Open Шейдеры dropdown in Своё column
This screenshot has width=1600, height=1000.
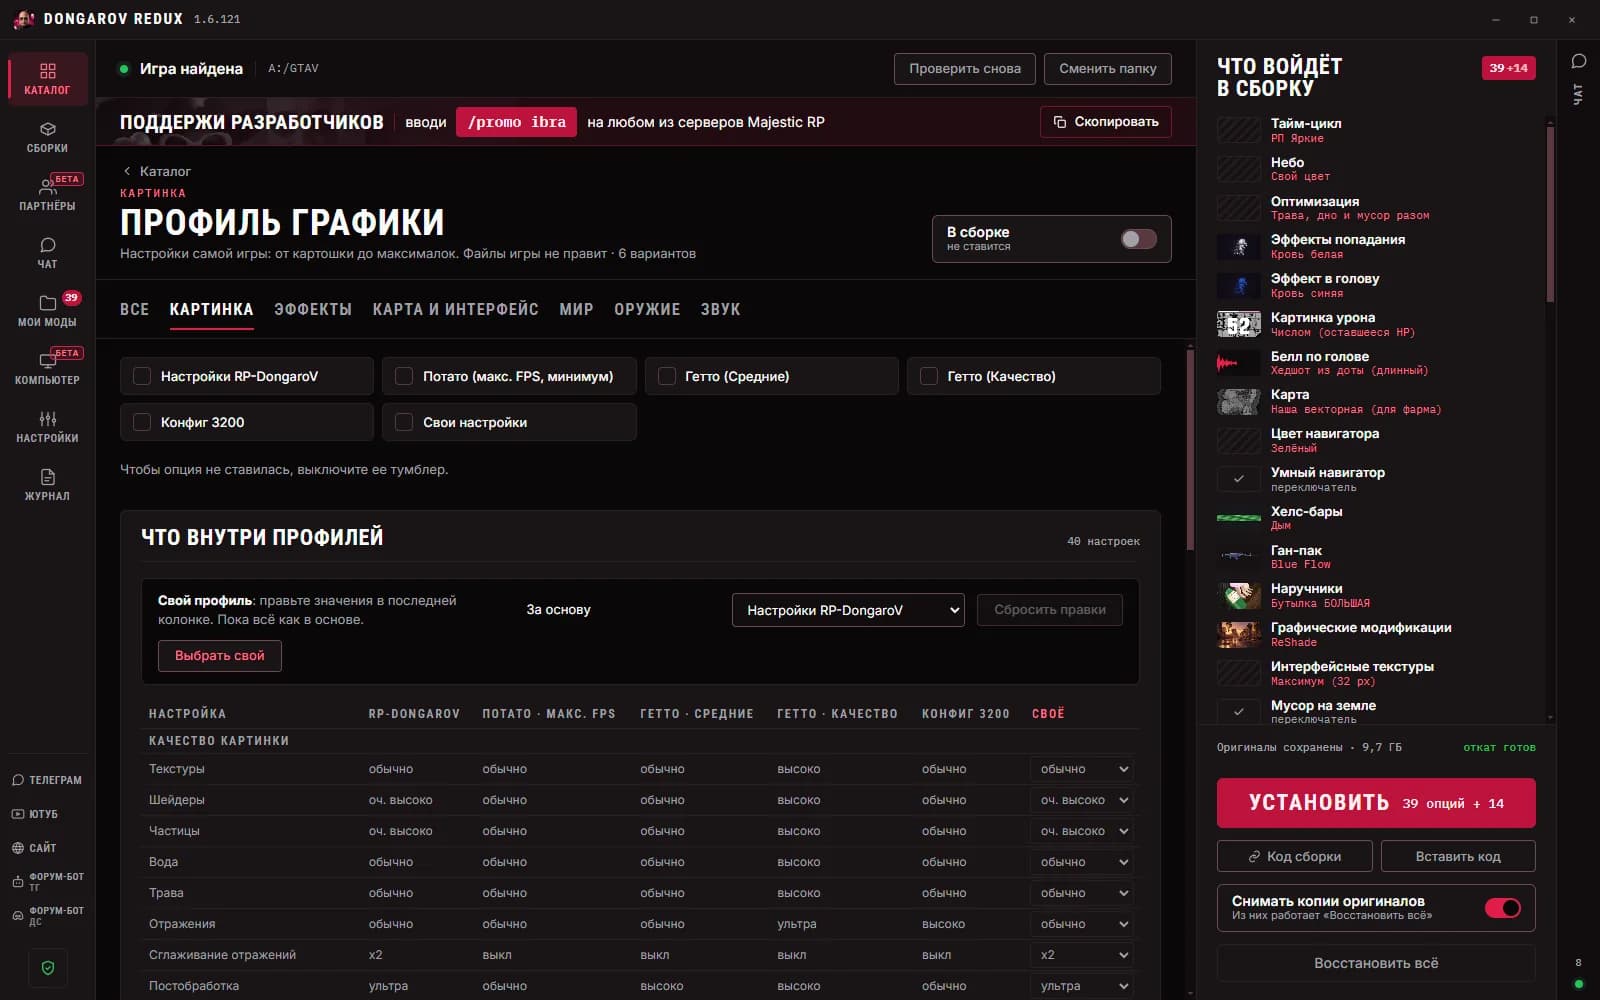pyautogui.click(x=1082, y=800)
